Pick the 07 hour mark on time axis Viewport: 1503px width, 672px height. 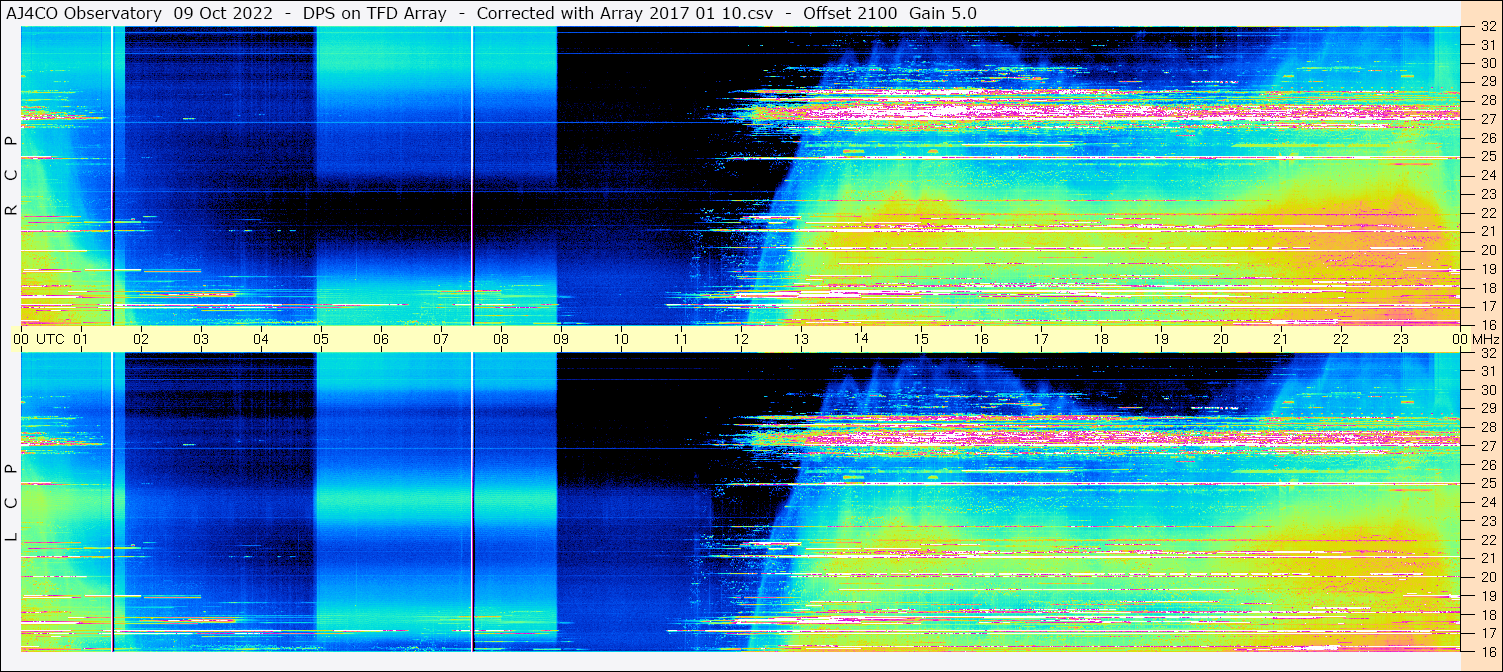(441, 339)
